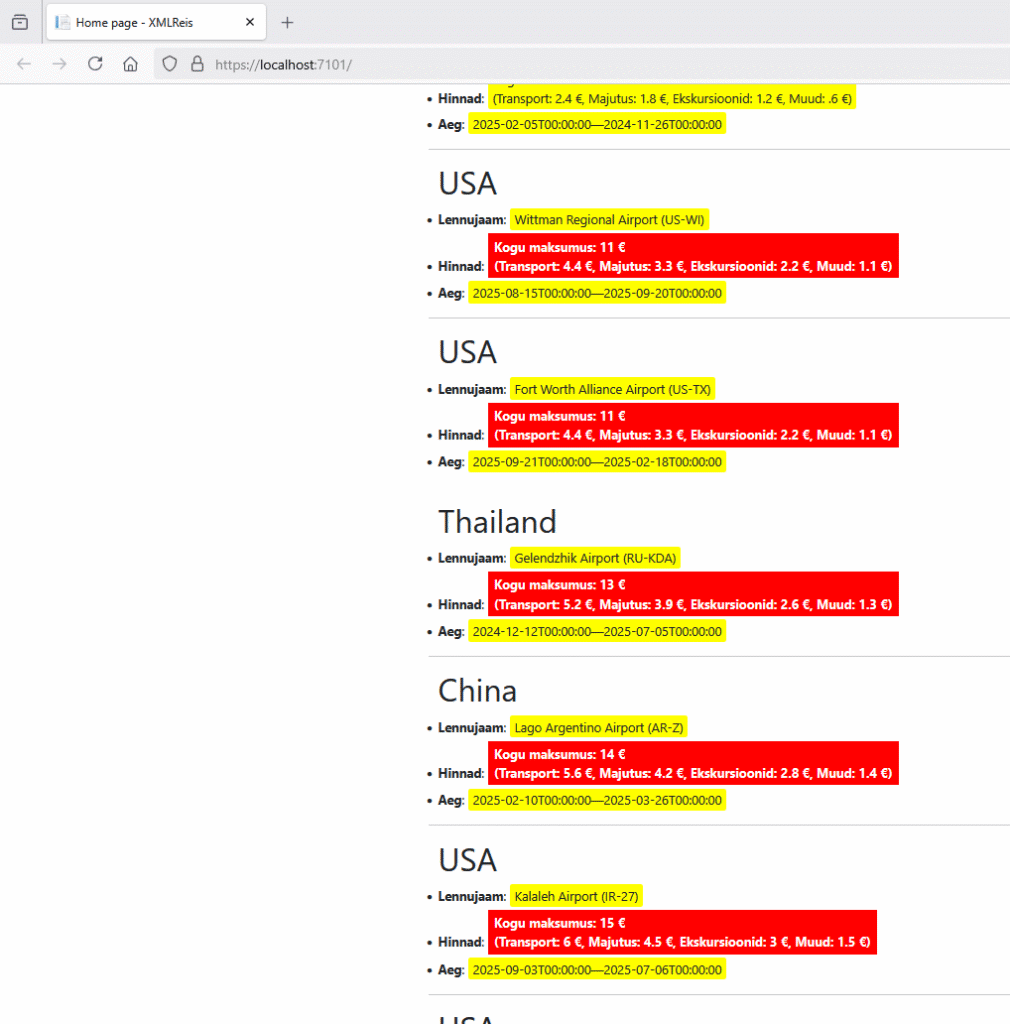1010x1024 pixels.
Task: Close the Home page - XMLReis tab
Action: coord(250,22)
